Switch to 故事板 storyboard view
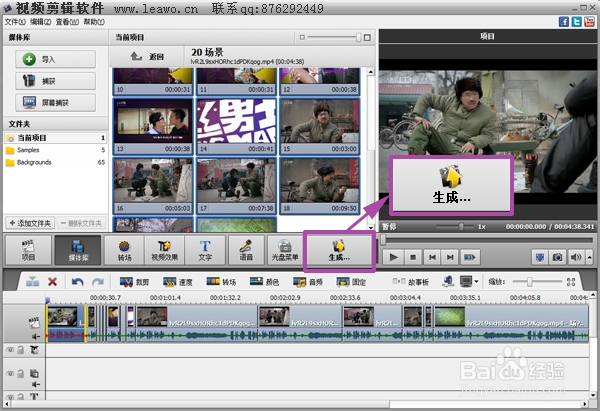Image resolution: width=600 pixels, height=411 pixels. coord(411,282)
